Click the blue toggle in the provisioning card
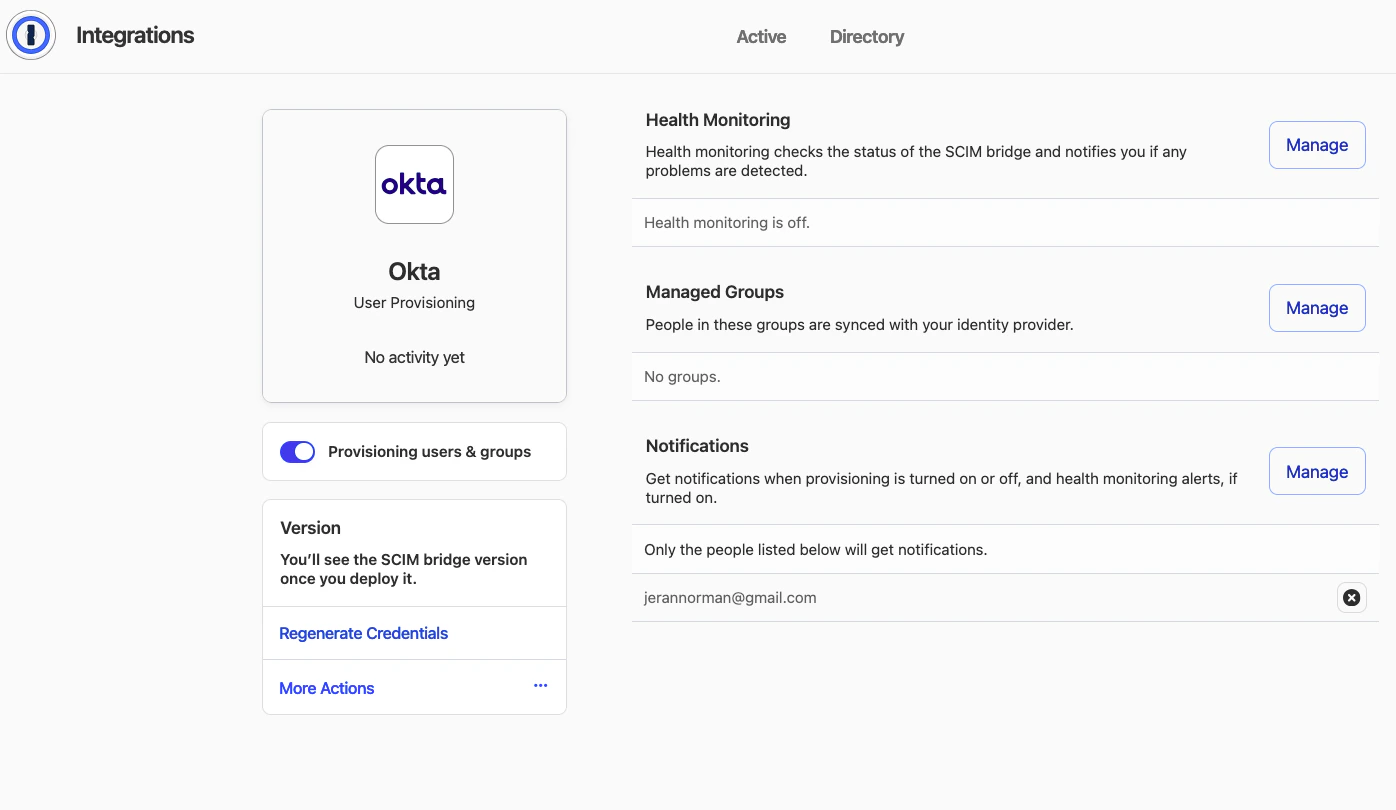 pos(297,451)
